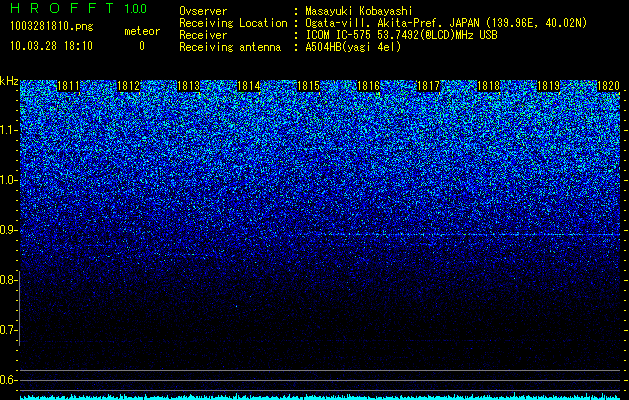This screenshot has width=629, height=400.
Task: Click the 1812 time marker
Action: pos(128,86)
